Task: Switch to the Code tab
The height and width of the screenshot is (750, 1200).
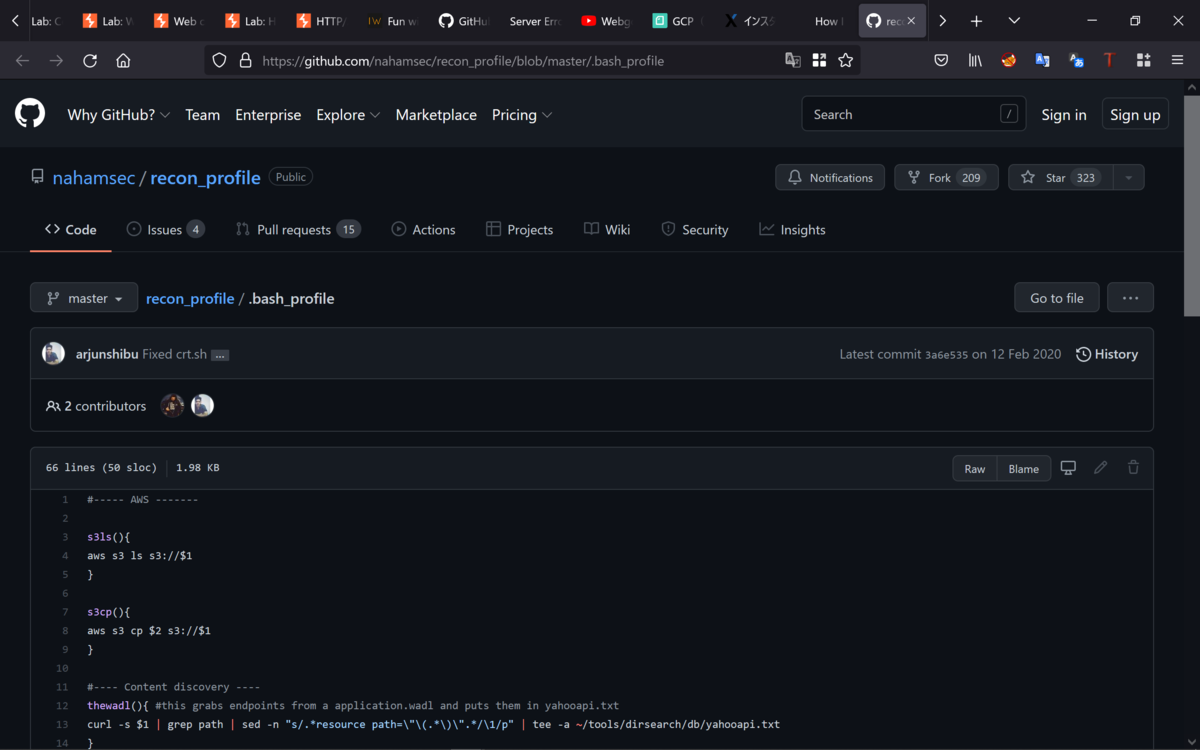Action: tap(70, 229)
